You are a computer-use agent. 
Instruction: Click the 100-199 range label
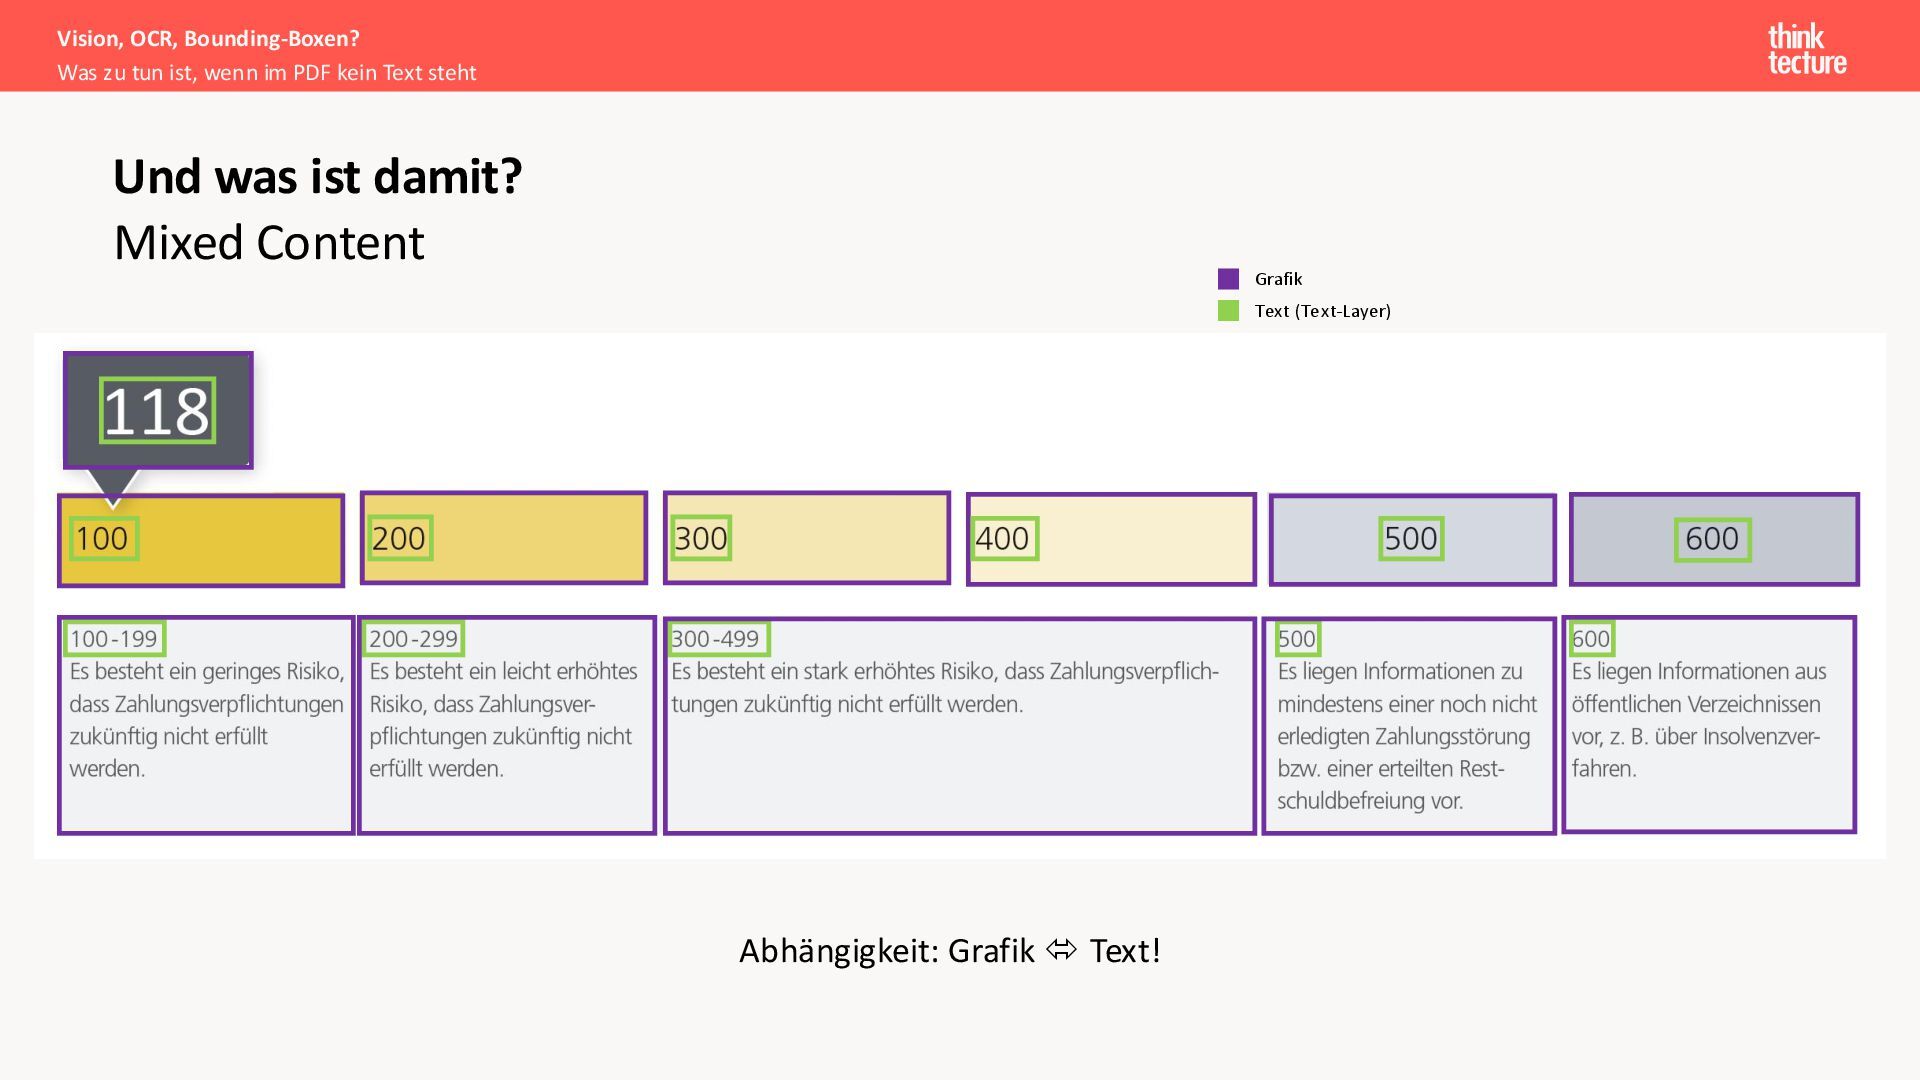(114, 639)
